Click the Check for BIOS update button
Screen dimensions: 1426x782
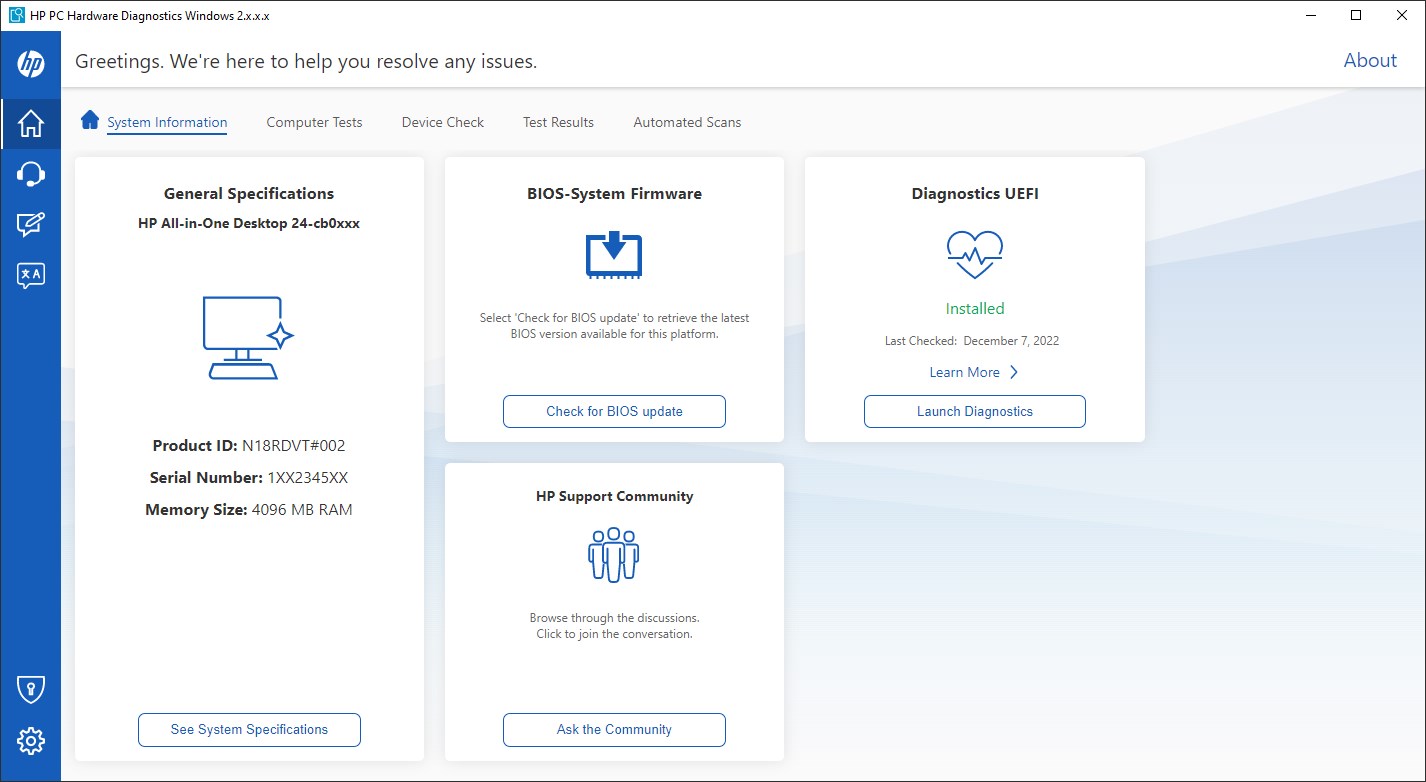tap(613, 411)
